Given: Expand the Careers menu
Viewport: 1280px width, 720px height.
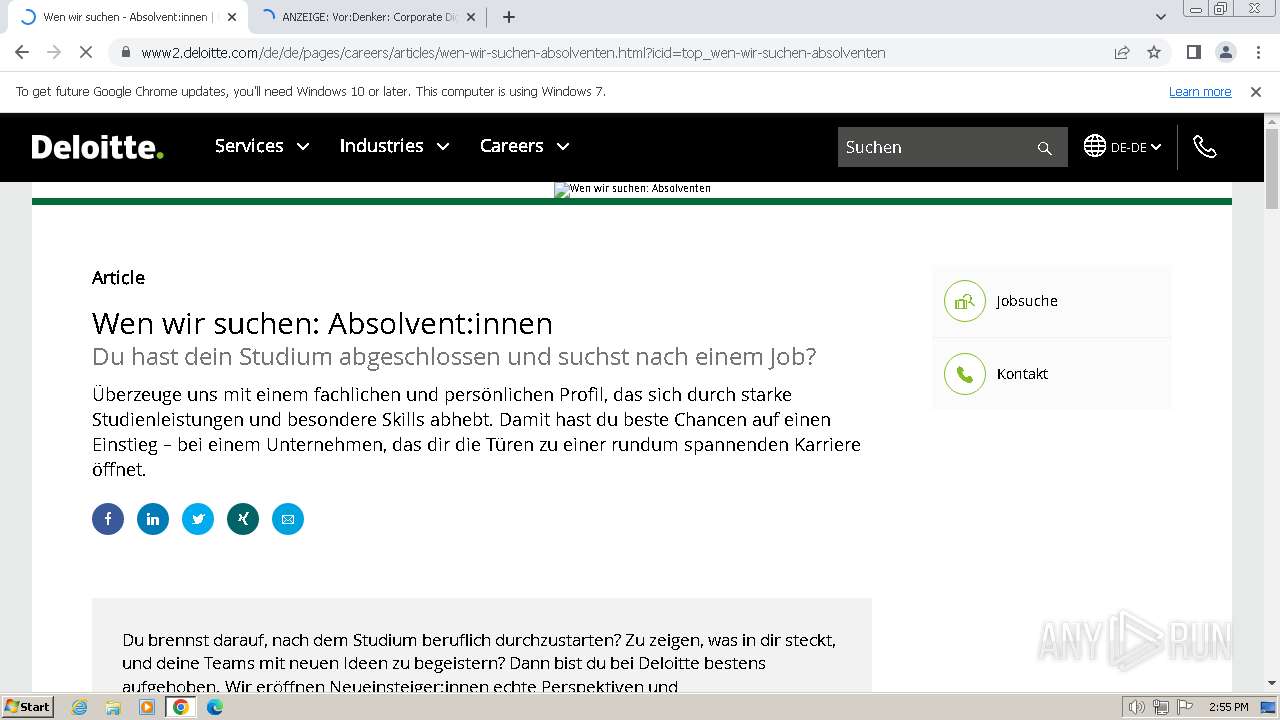Looking at the screenshot, I should (525, 146).
